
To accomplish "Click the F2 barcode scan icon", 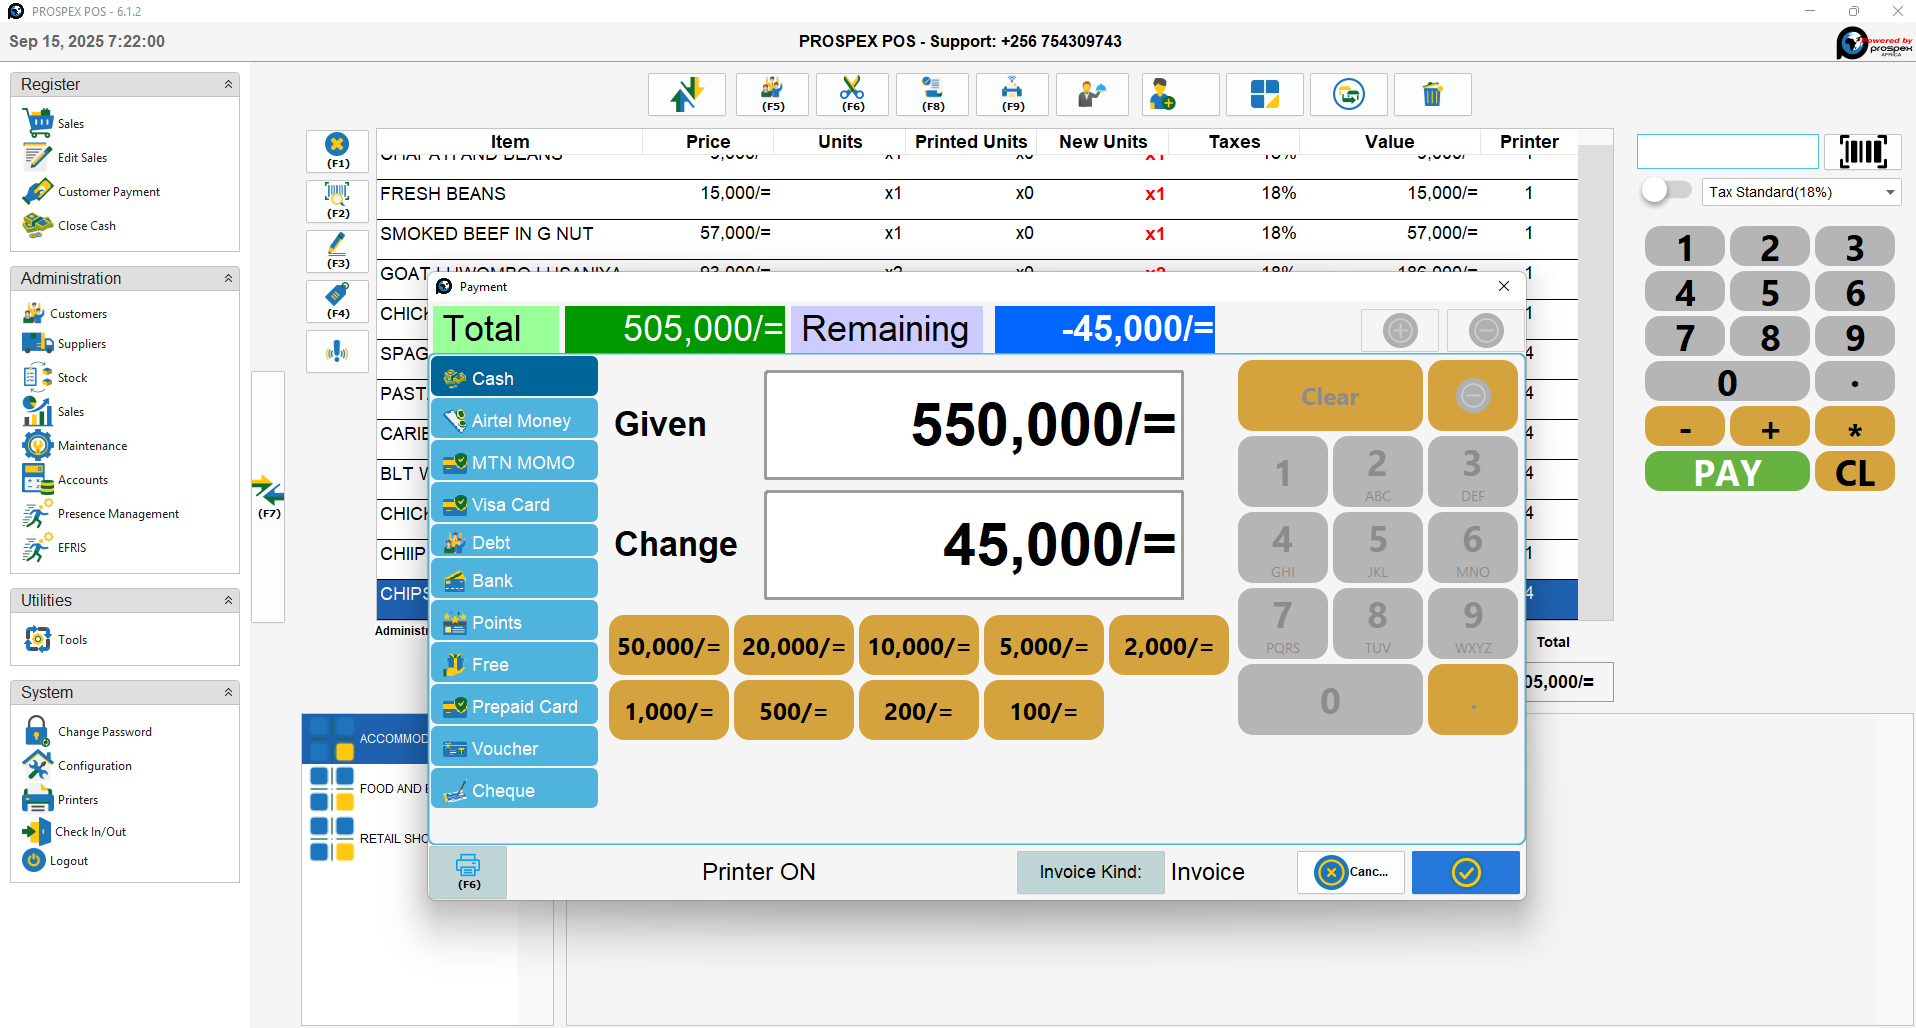I will tap(338, 200).
